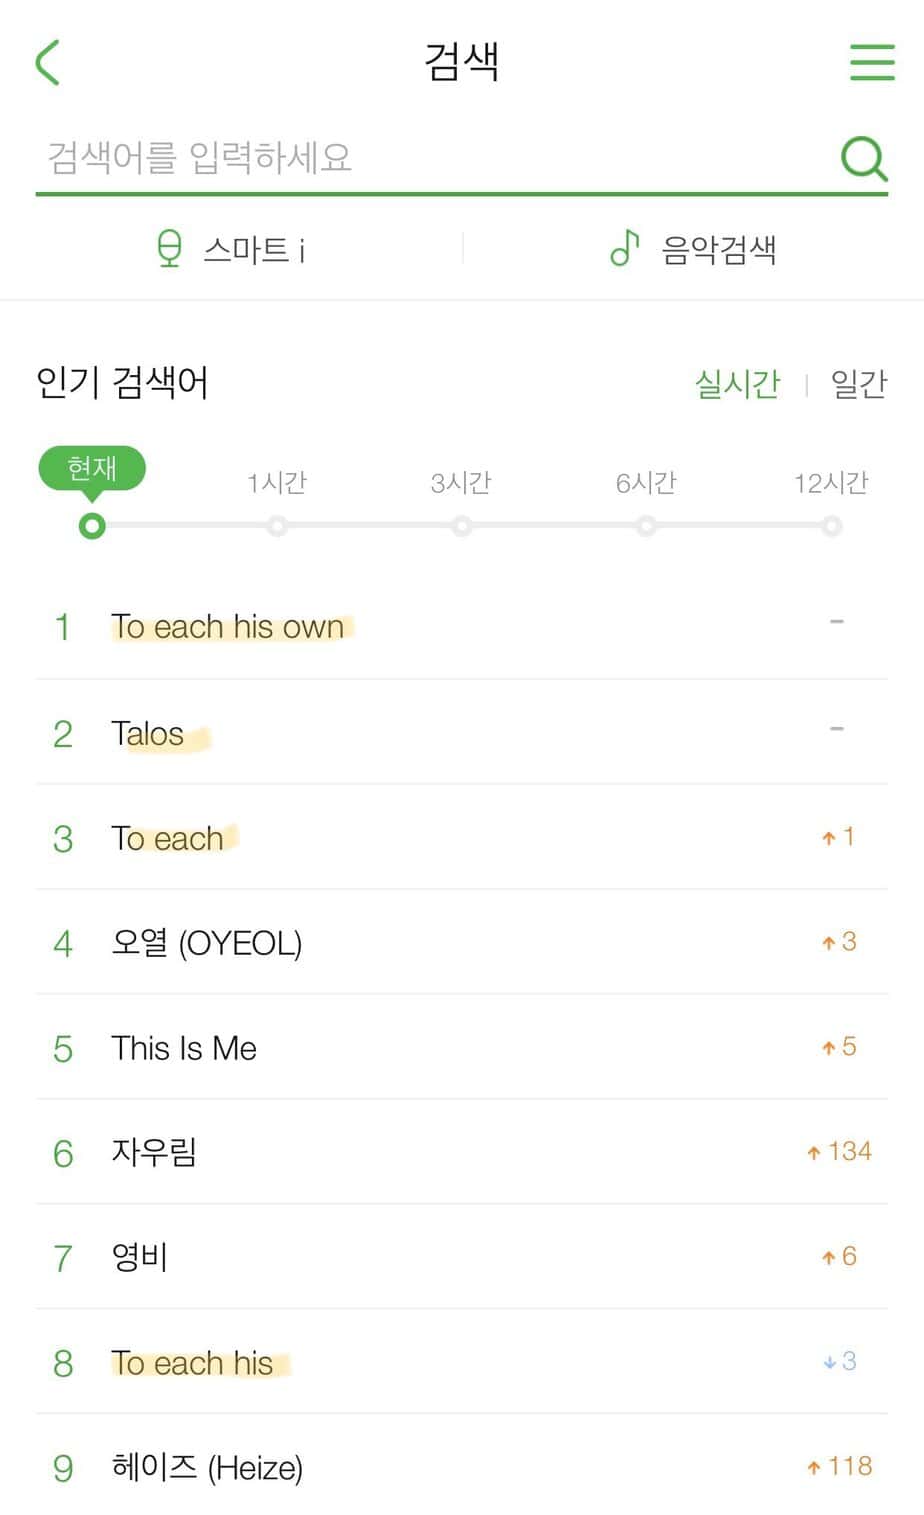Tap the 자우림 ranking entry
924x1515 pixels.
[154, 1152]
